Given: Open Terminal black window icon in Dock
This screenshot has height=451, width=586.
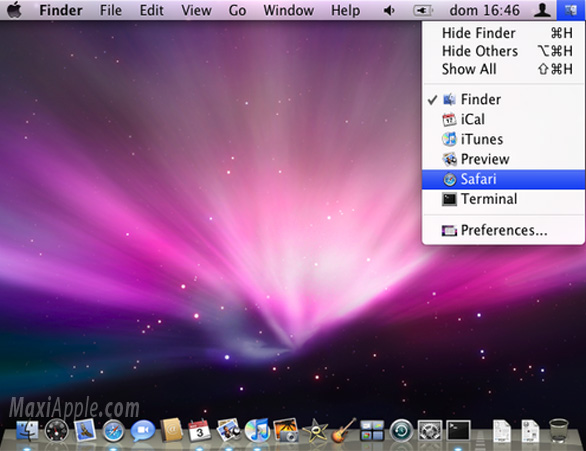Looking at the screenshot, I should pyautogui.click(x=459, y=430).
